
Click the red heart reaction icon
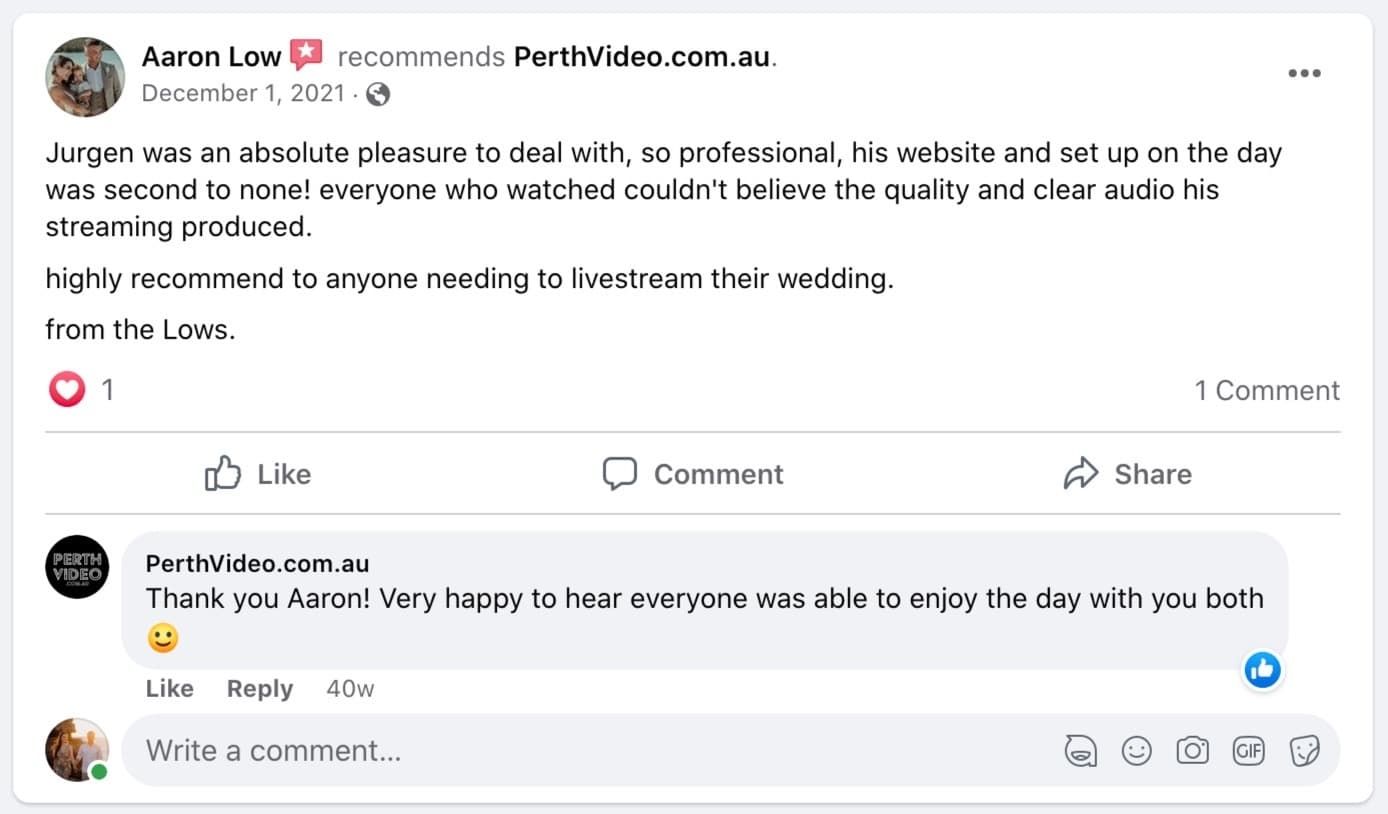point(67,390)
